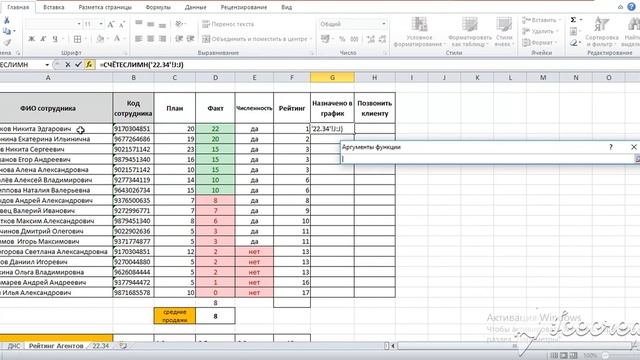Increase font size with large A
This screenshot has height=360, width=640.
pos(111,24)
